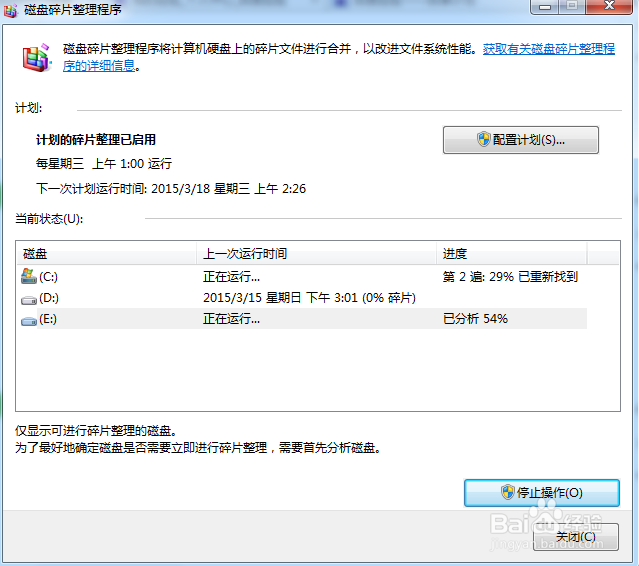Click the D: drive icon

(x=29, y=300)
